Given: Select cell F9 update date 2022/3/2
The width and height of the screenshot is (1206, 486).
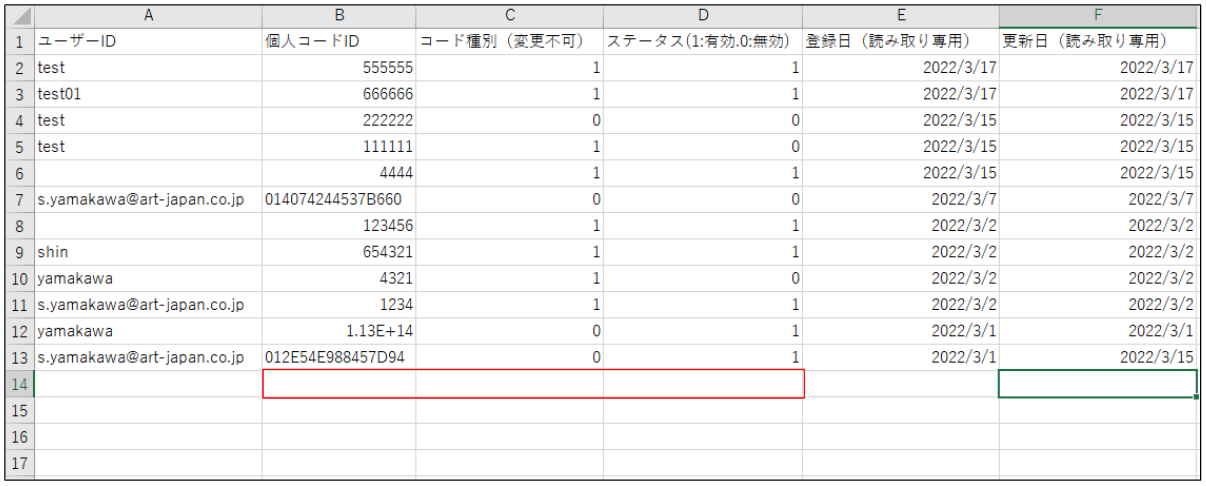Looking at the screenshot, I should [x=1098, y=252].
